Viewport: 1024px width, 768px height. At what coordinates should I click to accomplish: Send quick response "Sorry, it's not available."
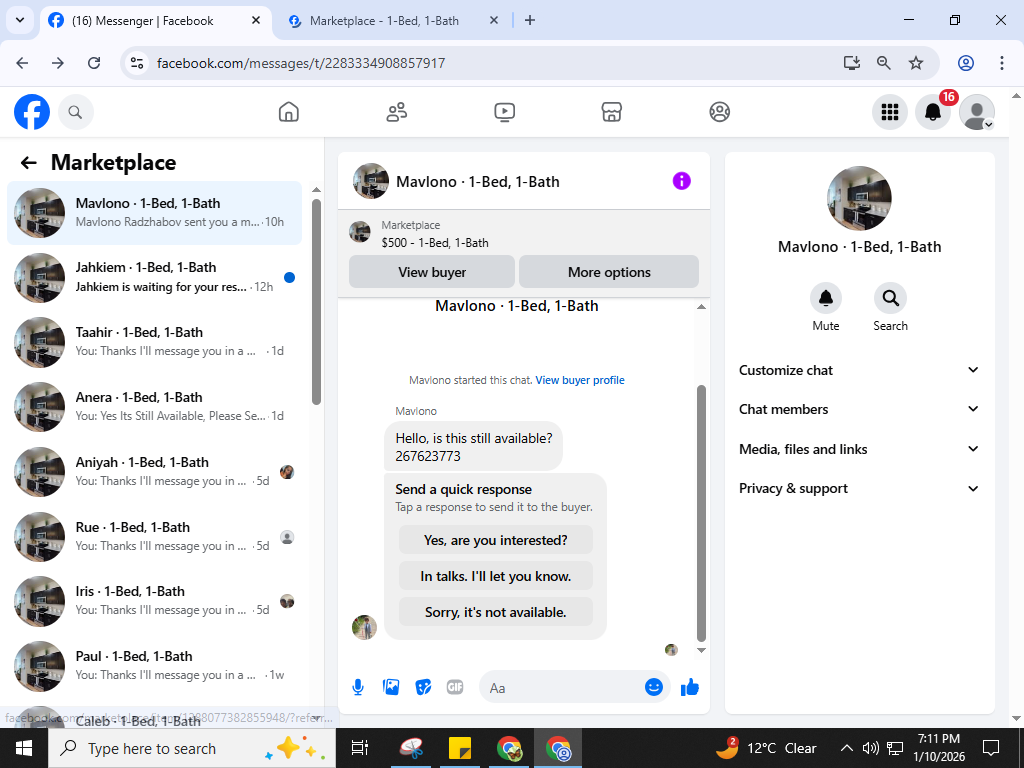click(496, 612)
